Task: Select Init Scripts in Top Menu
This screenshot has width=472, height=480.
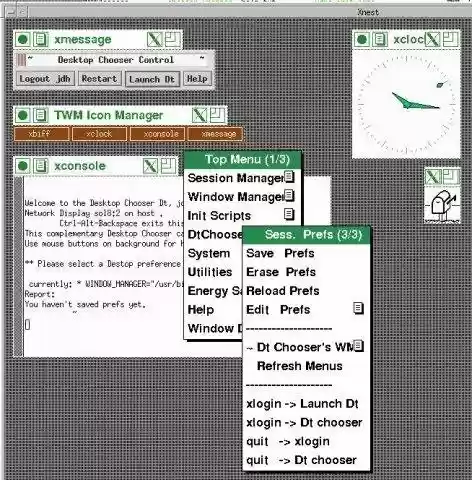Action: click(243, 216)
